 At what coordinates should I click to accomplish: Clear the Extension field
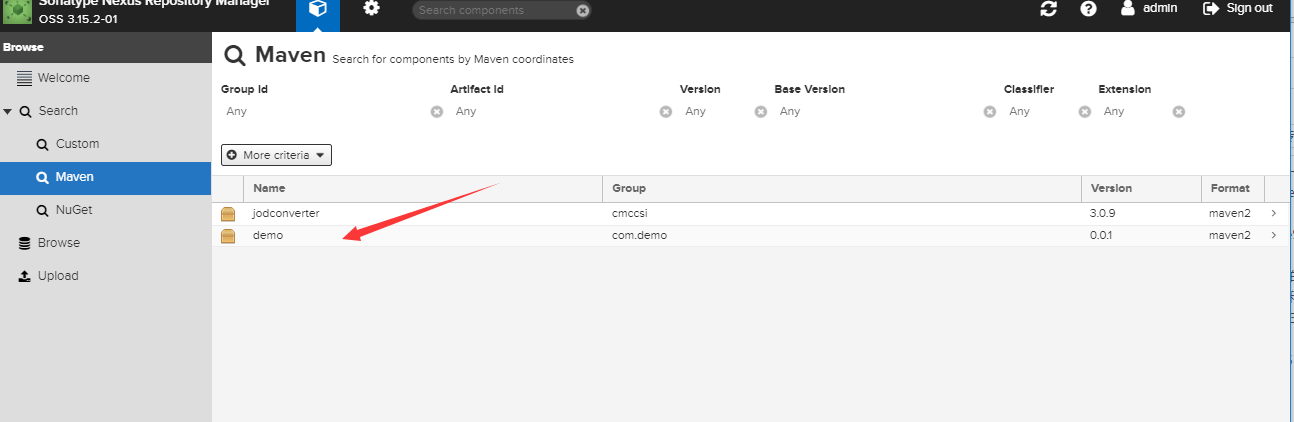(1179, 112)
